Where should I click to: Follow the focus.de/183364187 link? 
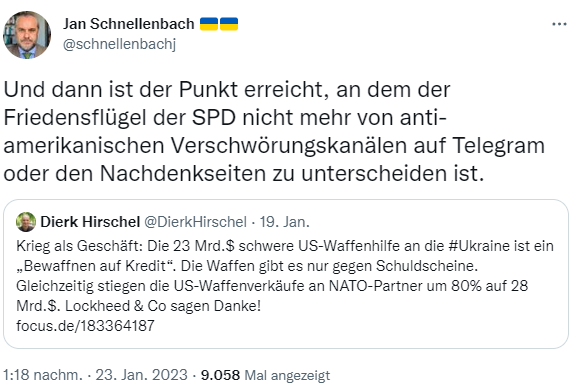pyautogui.click(x=85, y=326)
